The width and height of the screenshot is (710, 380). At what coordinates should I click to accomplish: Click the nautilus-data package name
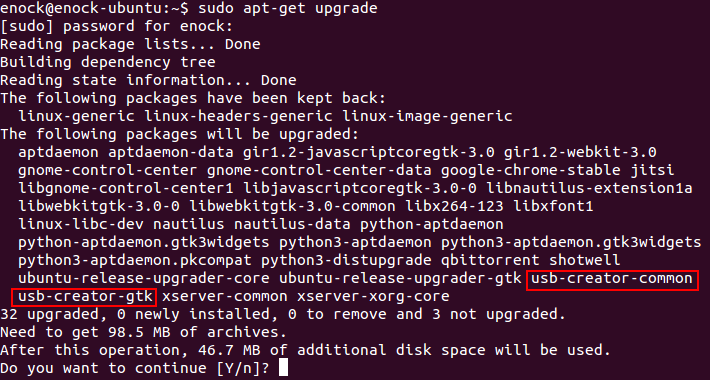pyautogui.click(x=293, y=224)
